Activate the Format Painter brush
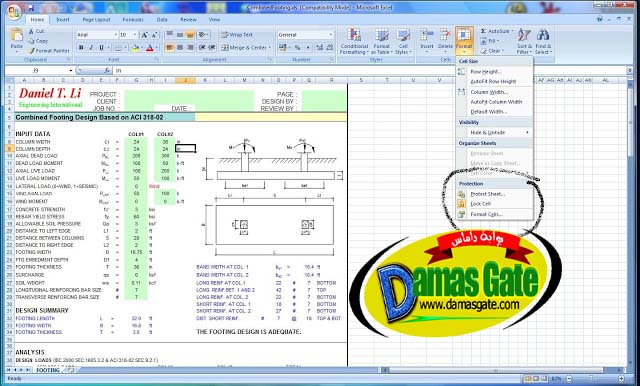Image resolution: width=640 pixels, height=386 pixels. click(31, 51)
